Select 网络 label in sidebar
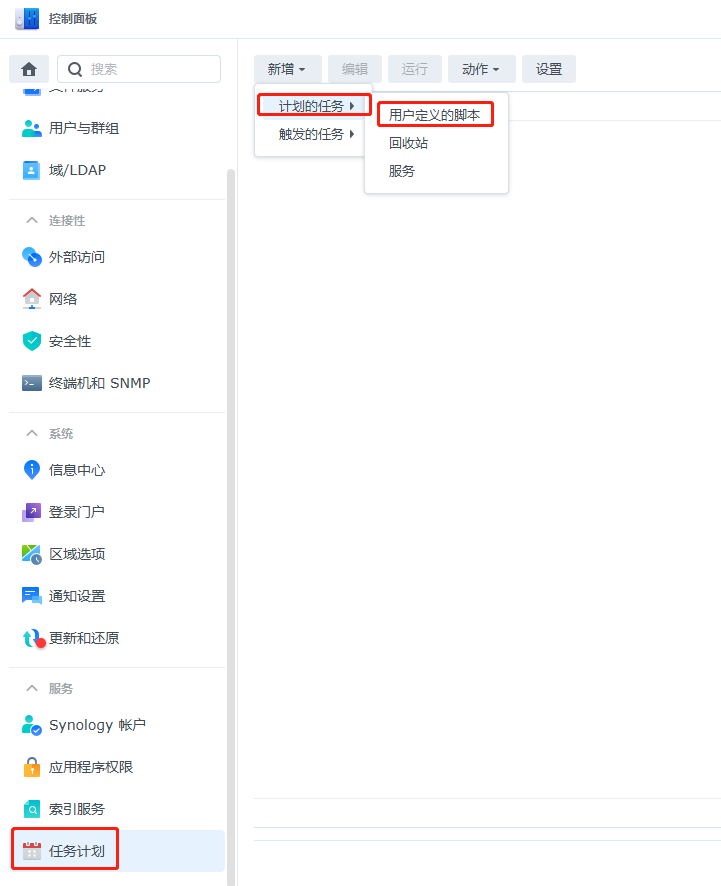The height and width of the screenshot is (886, 721). 63,299
